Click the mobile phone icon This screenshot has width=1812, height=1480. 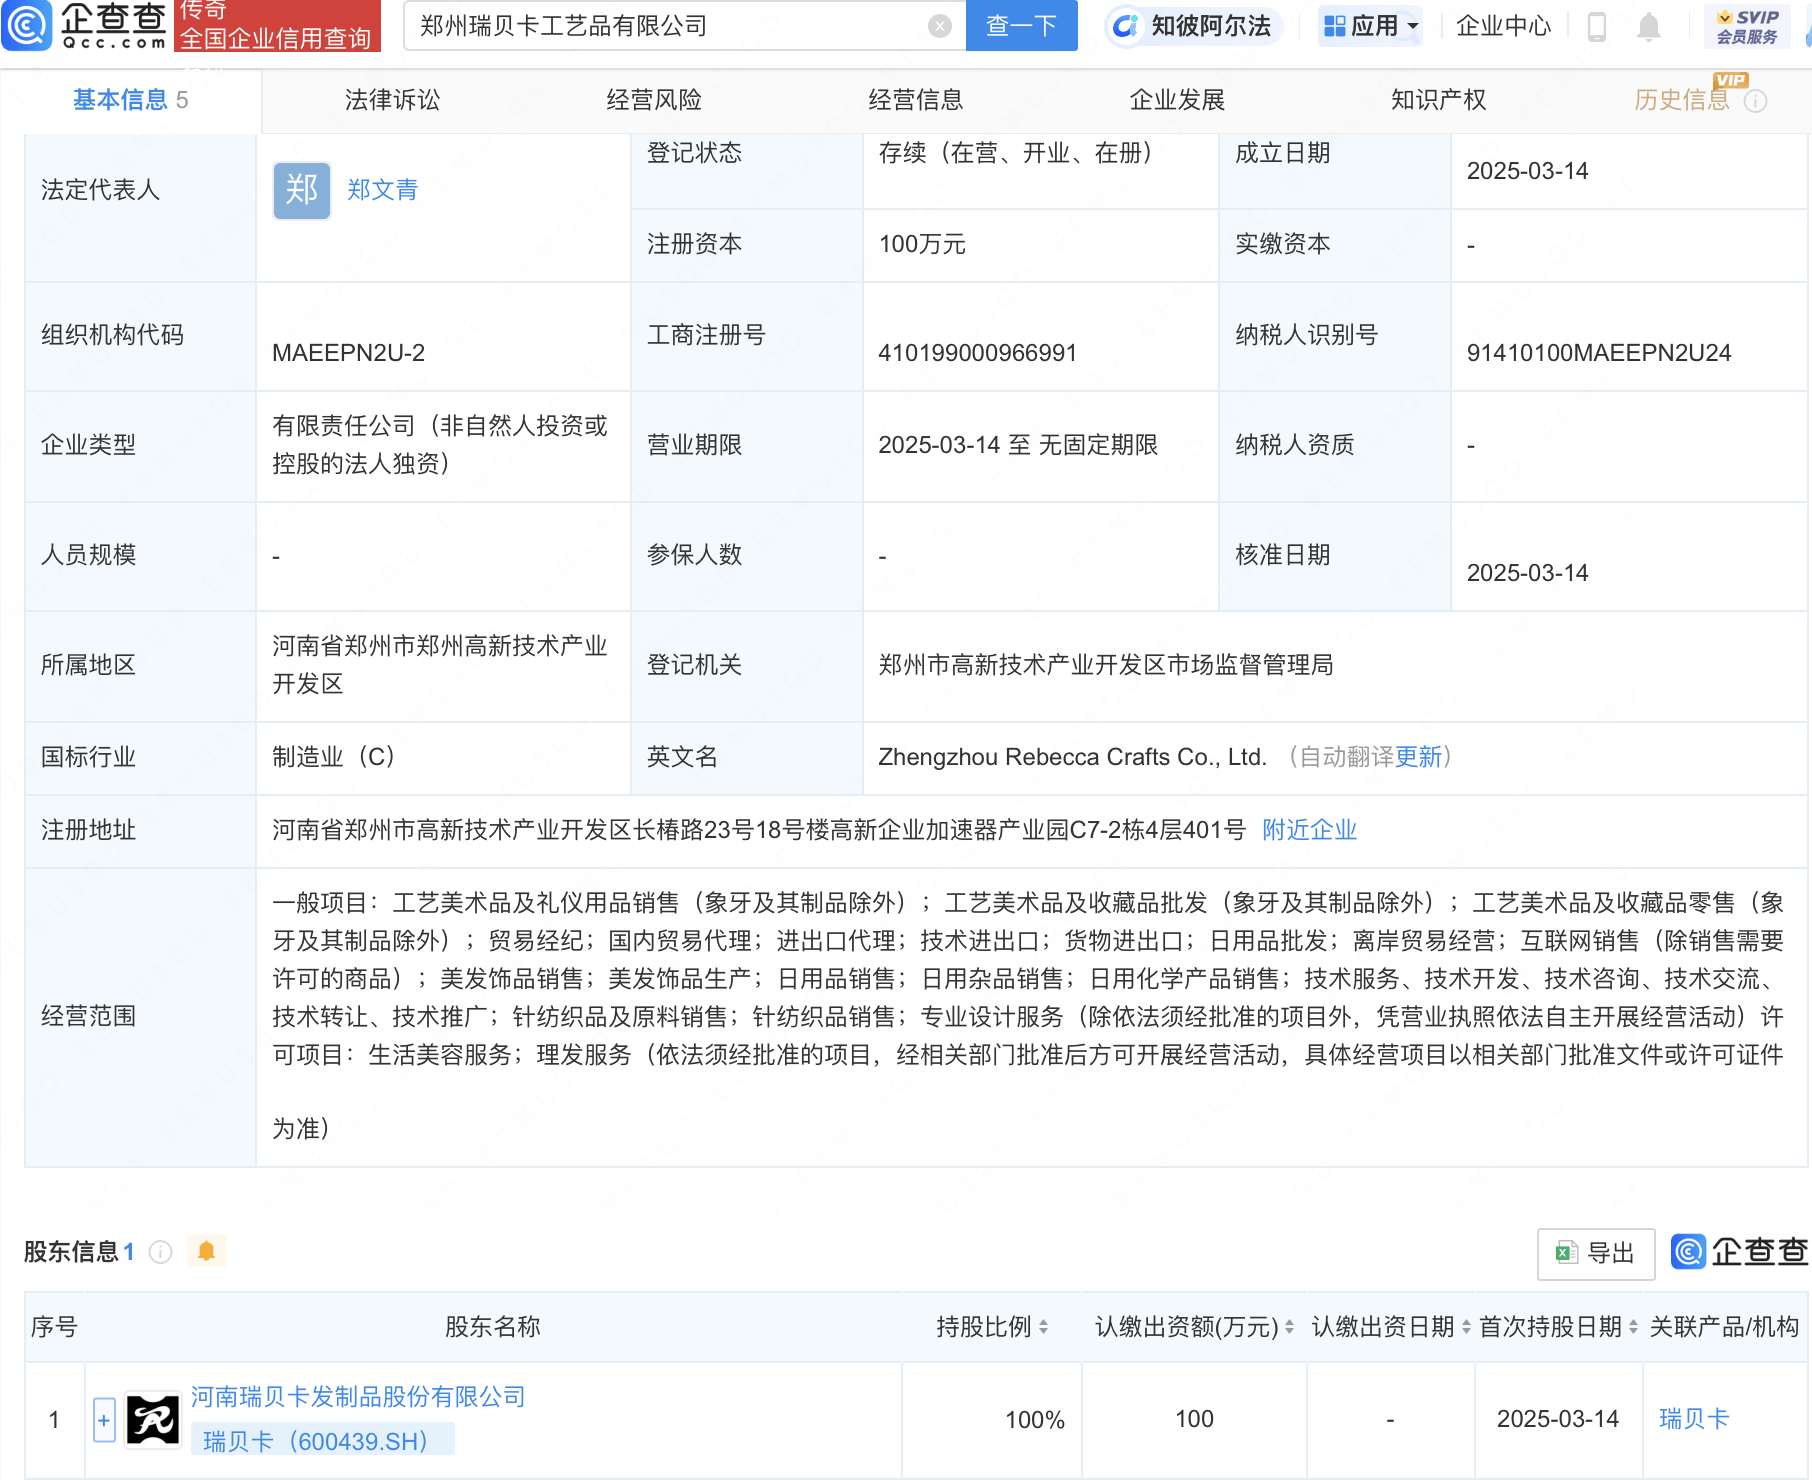click(x=1597, y=26)
